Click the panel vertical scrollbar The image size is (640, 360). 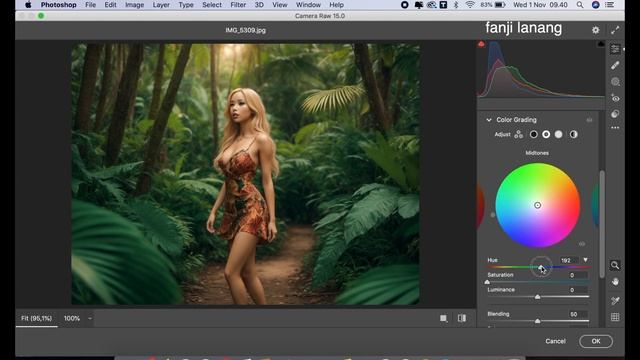(602, 224)
